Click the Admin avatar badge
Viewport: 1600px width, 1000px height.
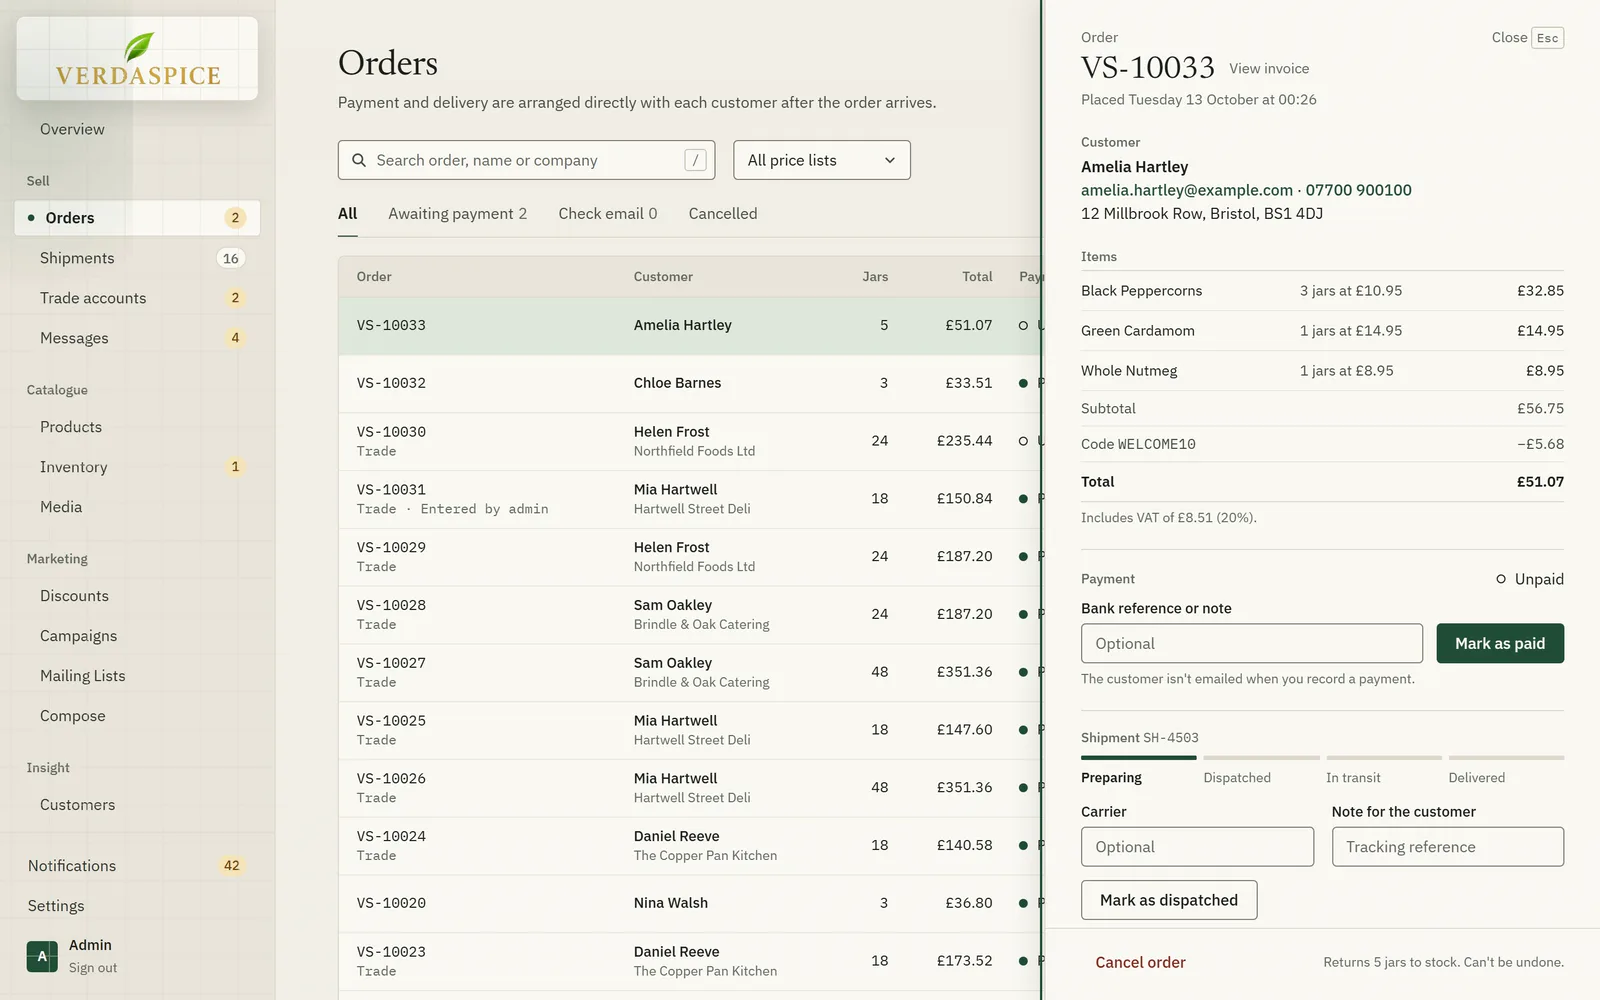click(42, 956)
